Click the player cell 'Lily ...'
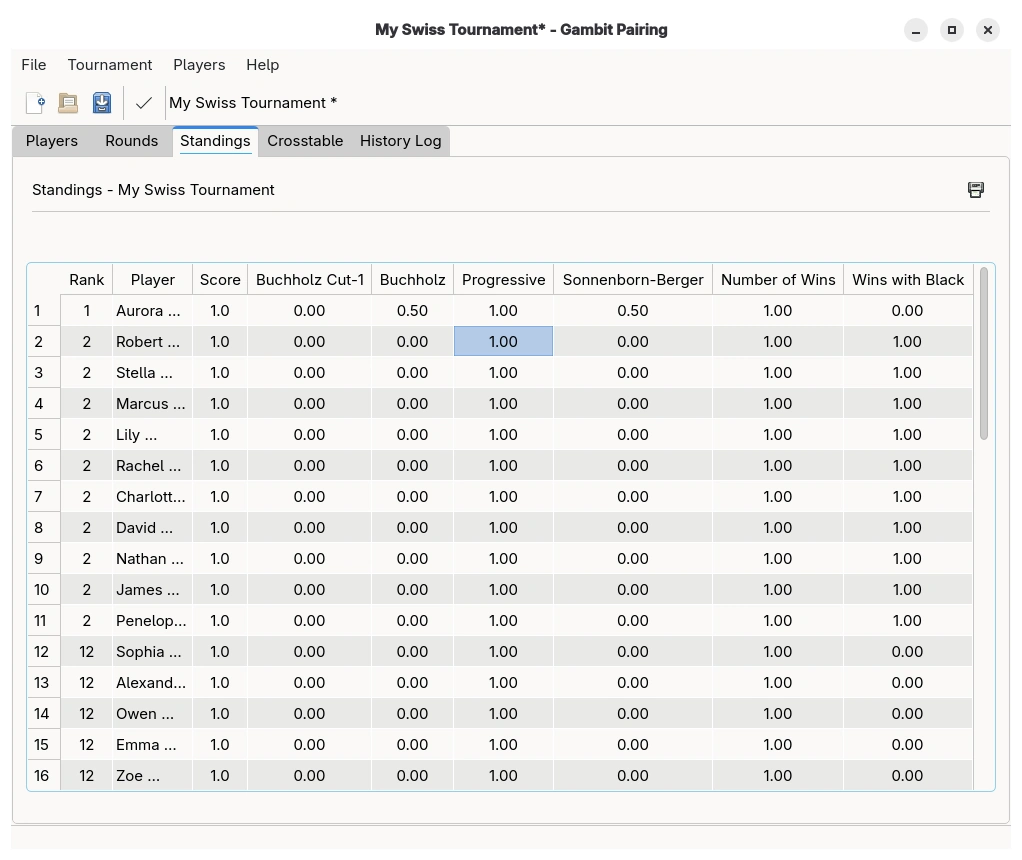 tap(153, 434)
